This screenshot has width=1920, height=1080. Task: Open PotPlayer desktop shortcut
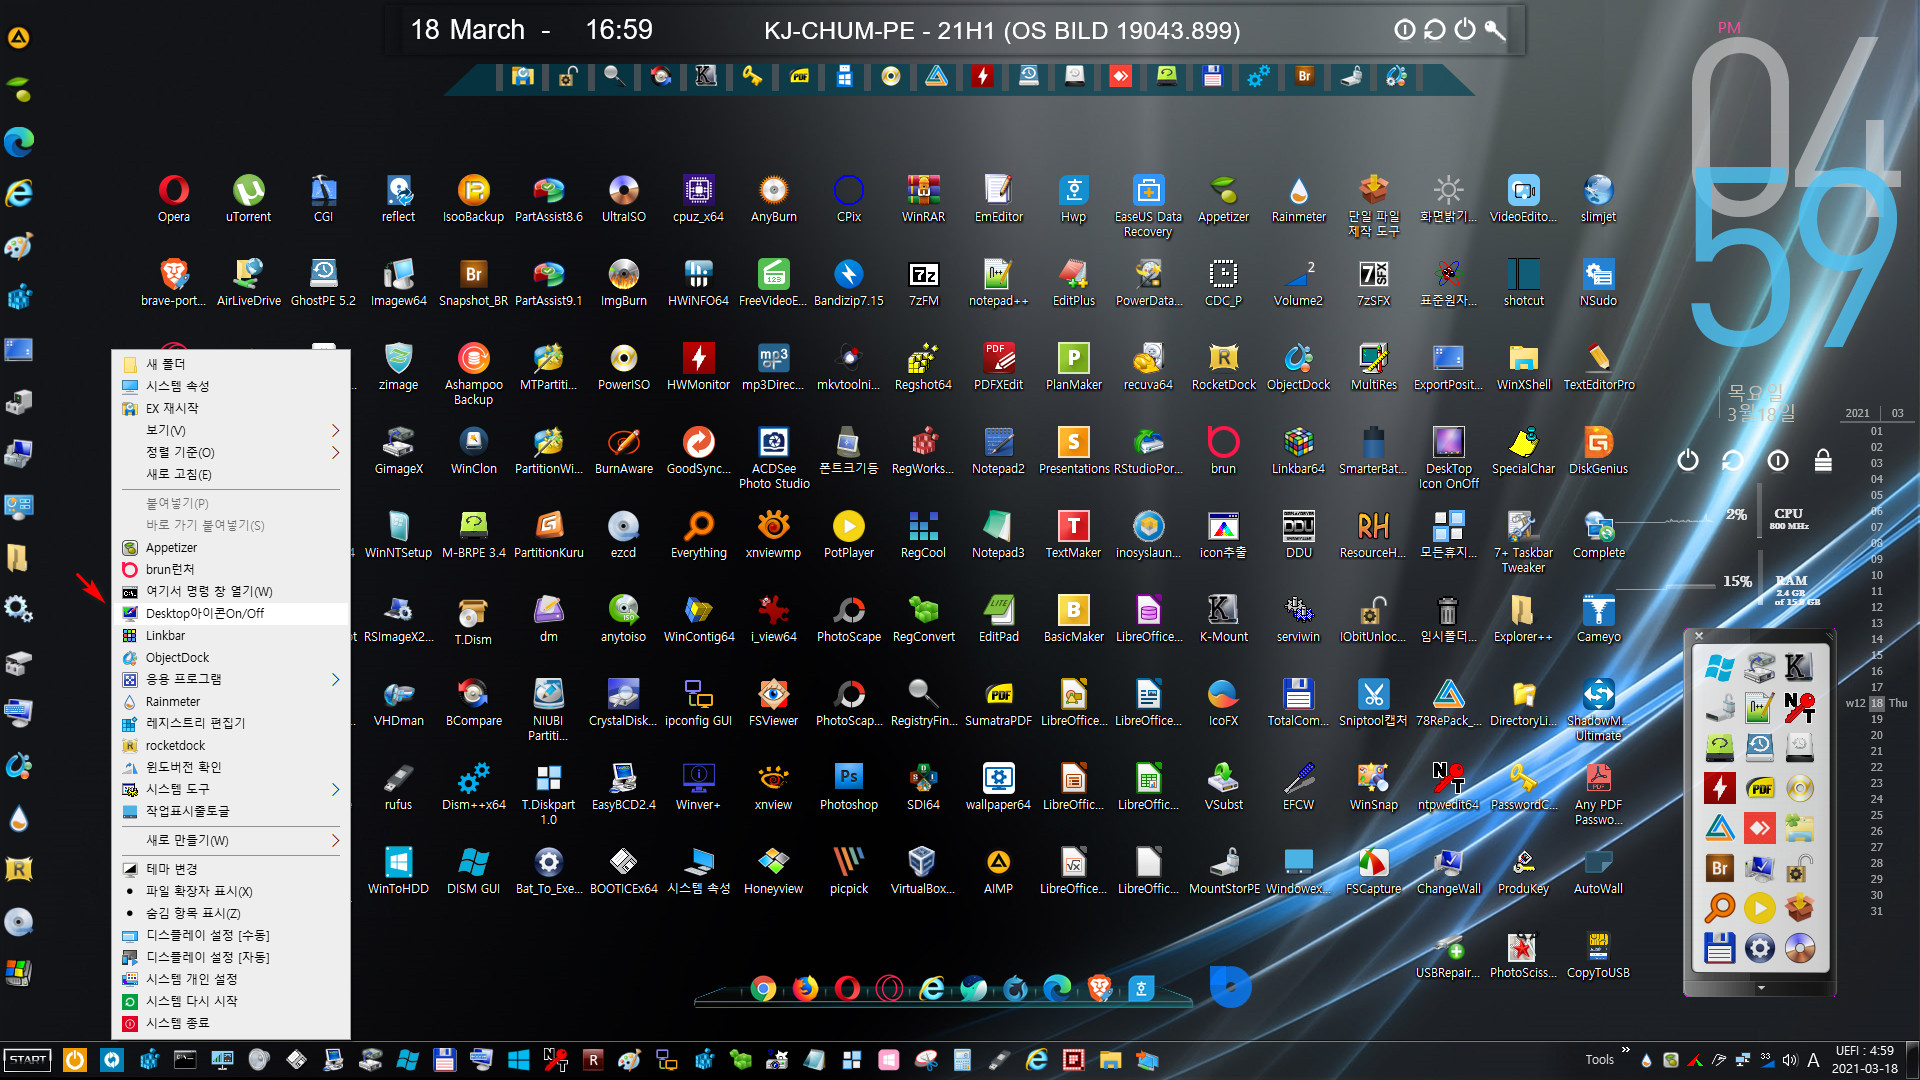click(x=848, y=534)
